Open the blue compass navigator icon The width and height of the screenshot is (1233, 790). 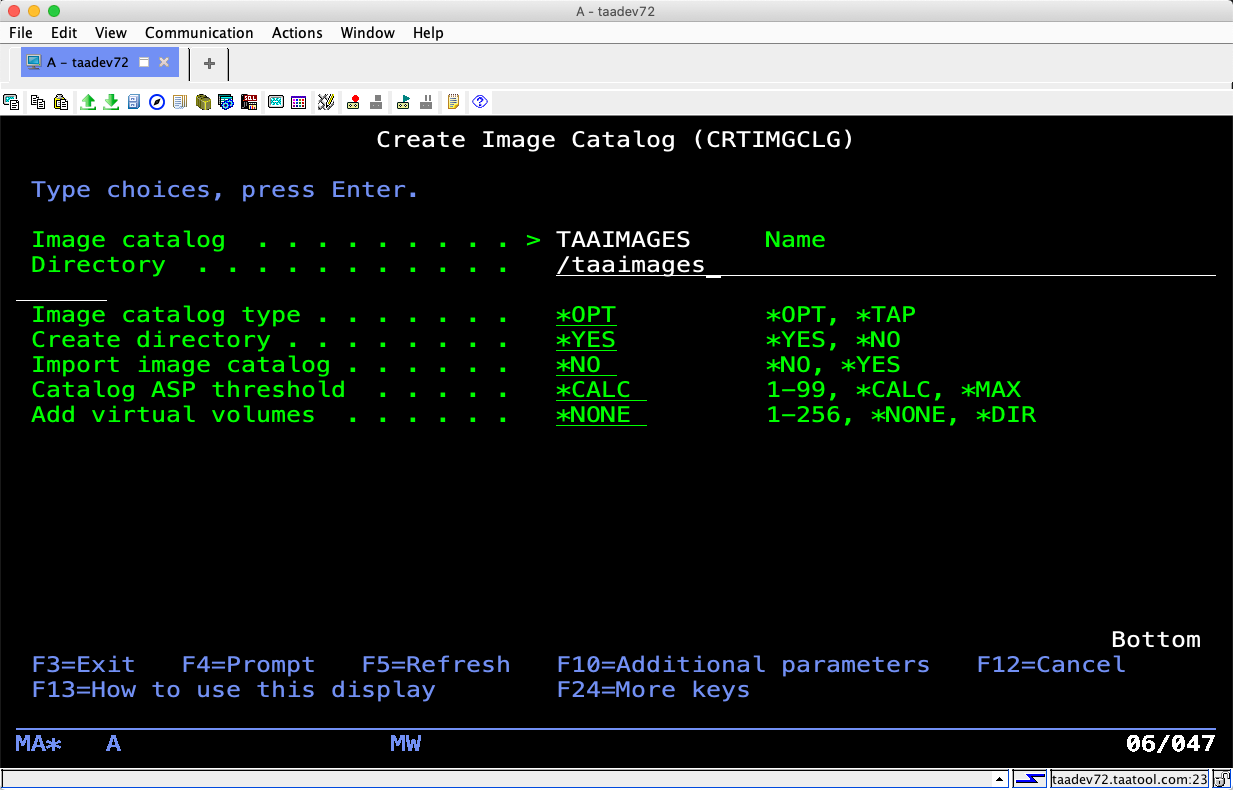(157, 101)
